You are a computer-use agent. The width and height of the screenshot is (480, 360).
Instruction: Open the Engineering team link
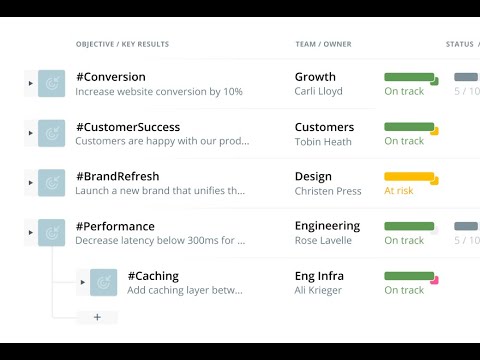pyautogui.click(x=327, y=226)
